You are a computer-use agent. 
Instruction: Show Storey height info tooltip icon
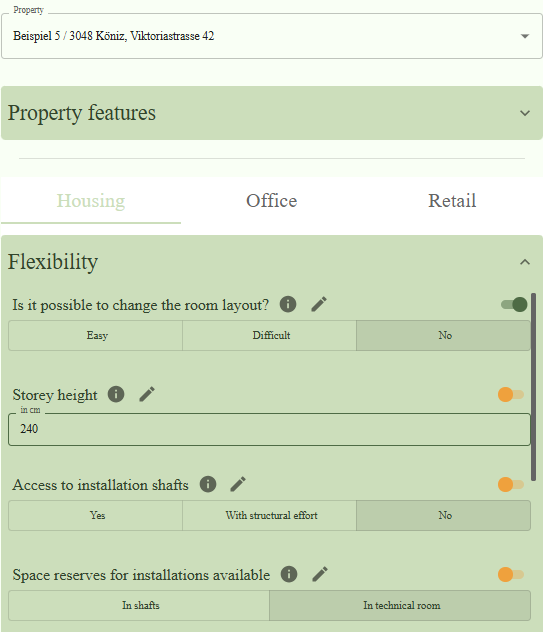(x=116, y=394)
